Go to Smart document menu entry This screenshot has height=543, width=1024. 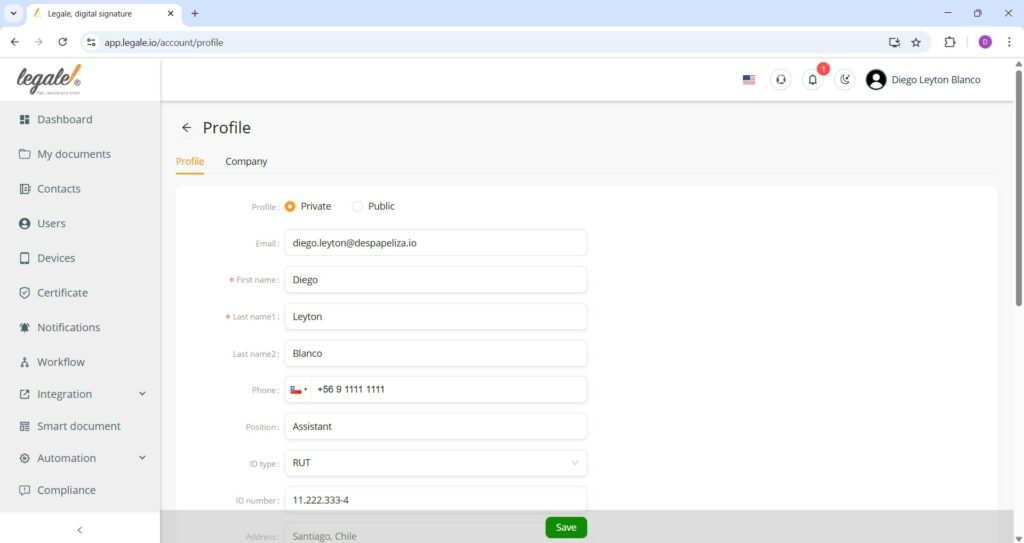click(80, 426)
